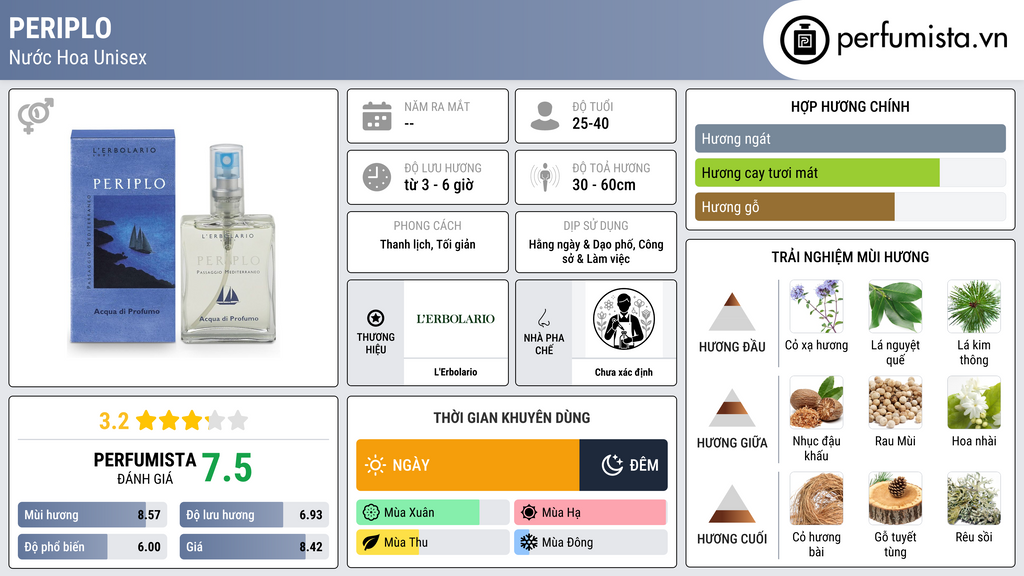Click the Giá 8.42 score bar
Screen dimensions: 1024x576
tap(254, 547)
